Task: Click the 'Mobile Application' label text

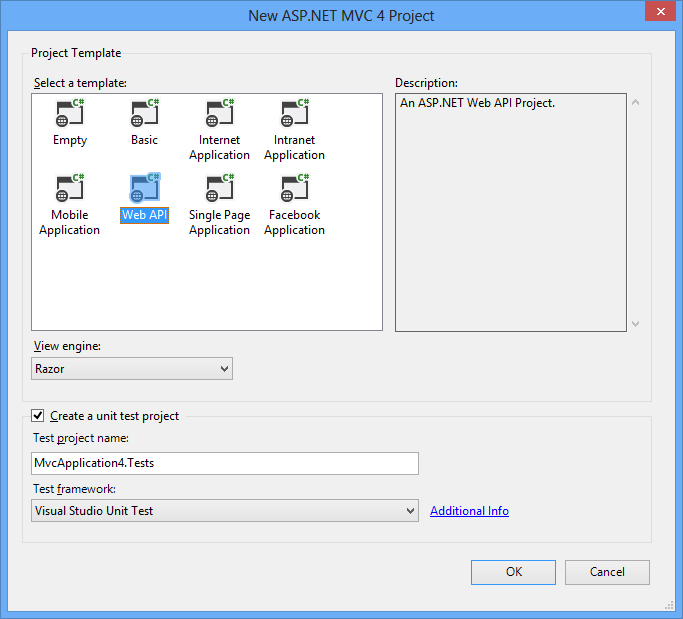Action: coord(70,222)
